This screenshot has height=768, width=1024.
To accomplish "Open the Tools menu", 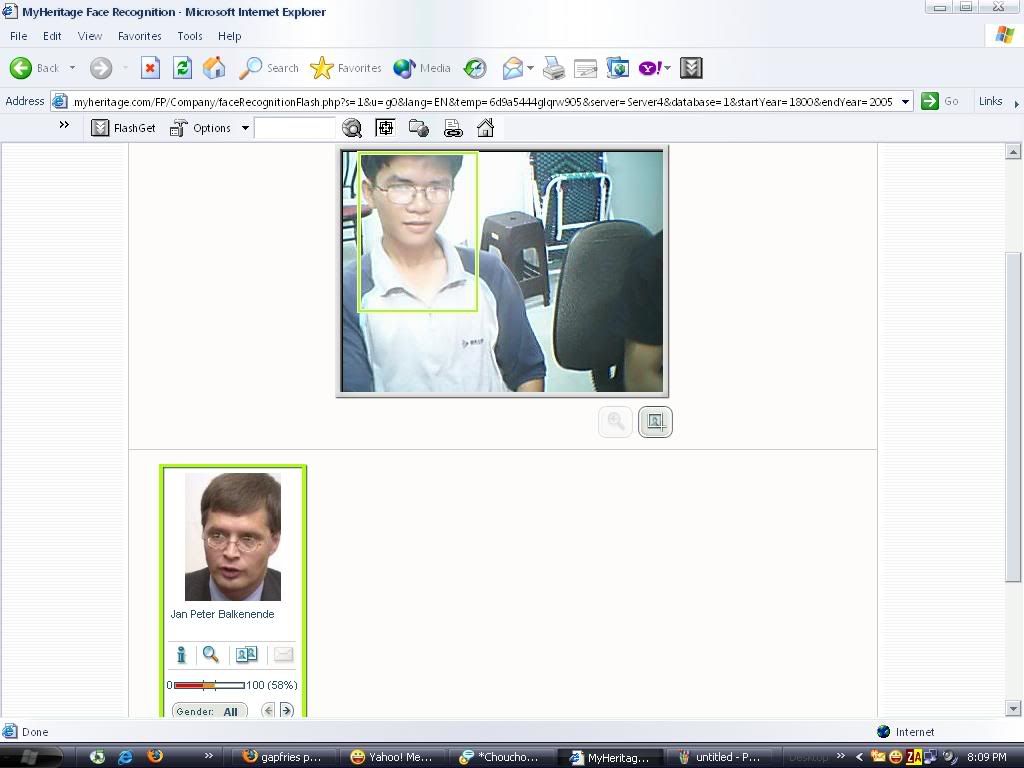I will click(190, 37).
